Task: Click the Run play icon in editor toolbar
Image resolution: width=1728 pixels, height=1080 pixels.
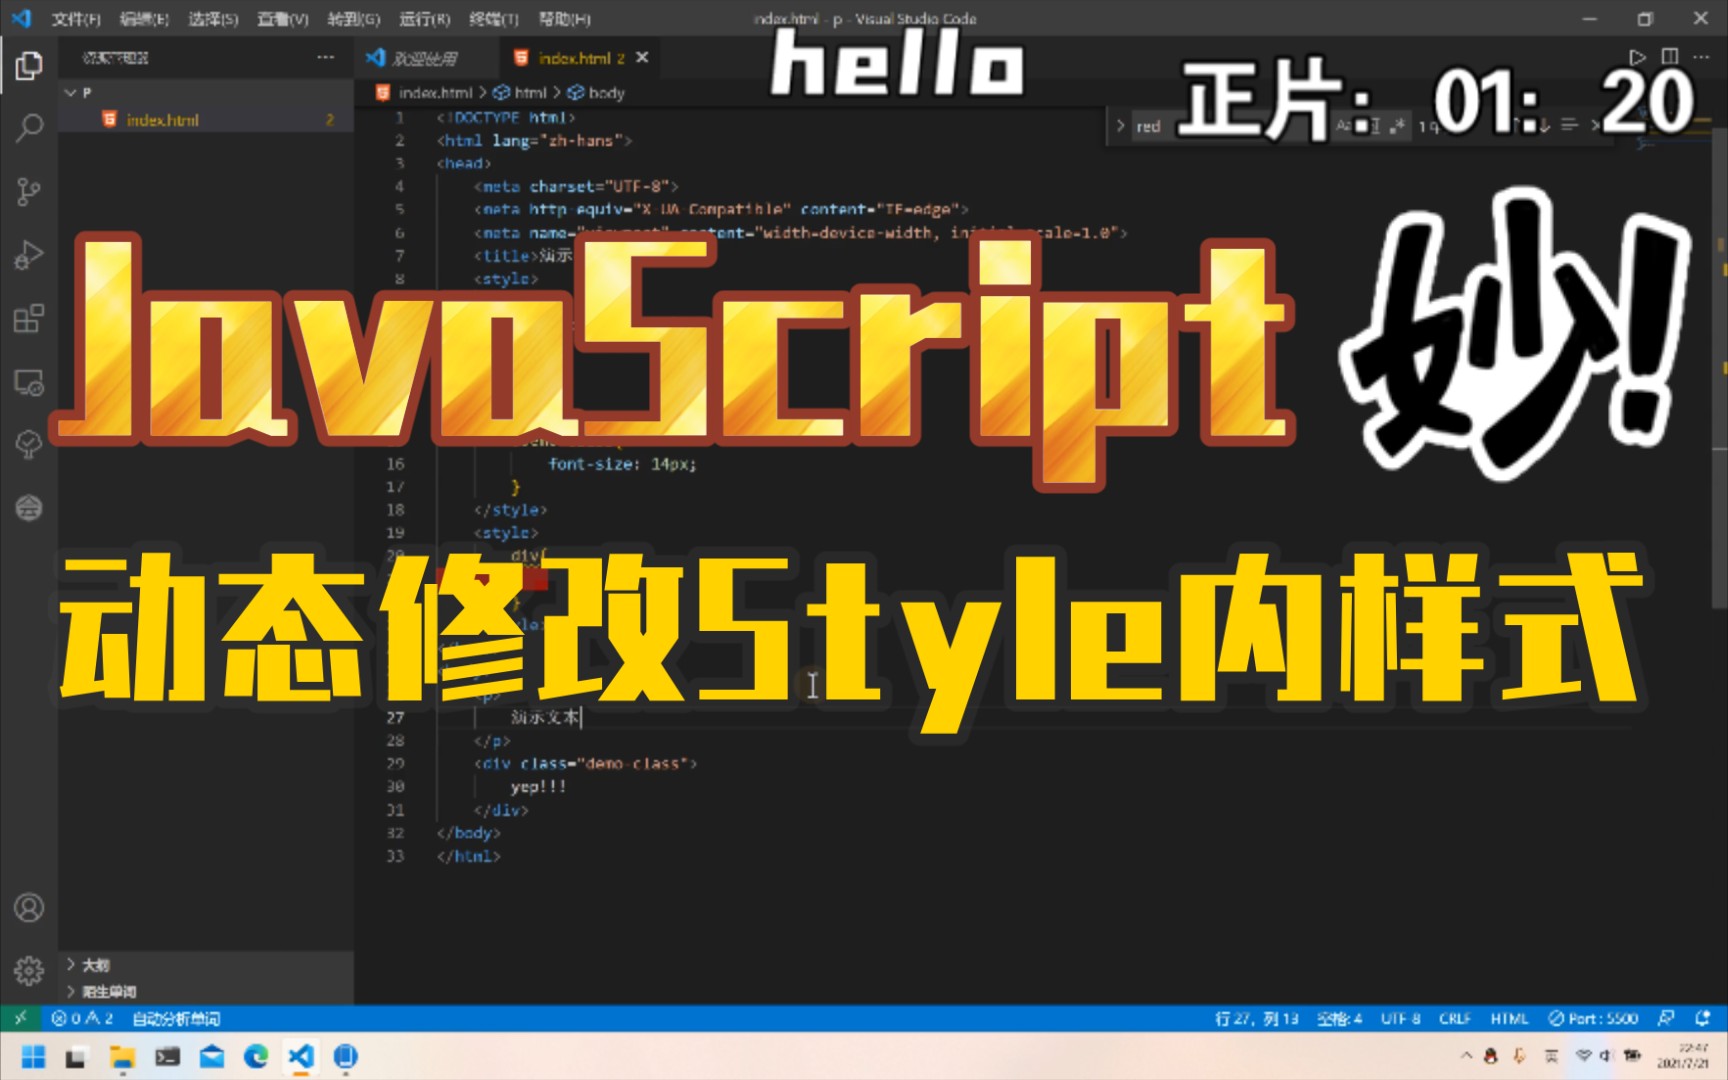Action: coord(1637,57)
